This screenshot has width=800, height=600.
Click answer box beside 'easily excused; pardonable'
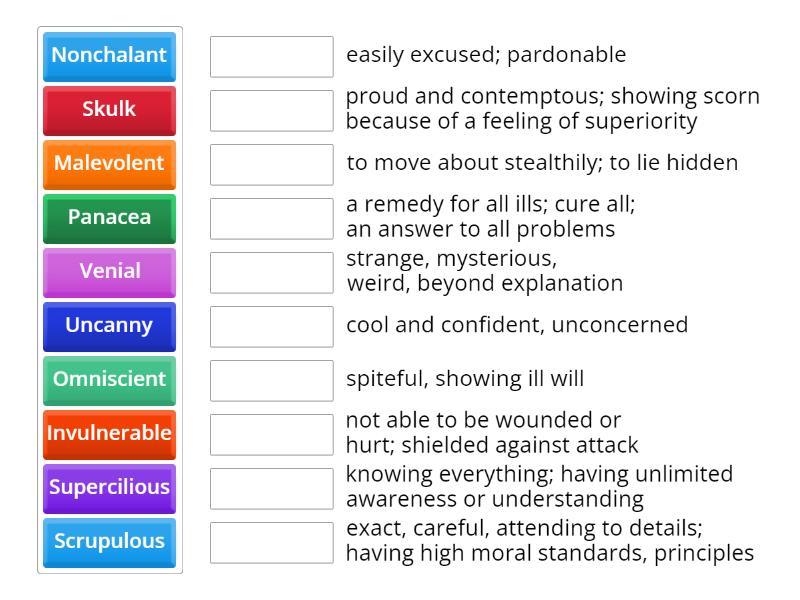pyautogui.click(x=271, y=56)
